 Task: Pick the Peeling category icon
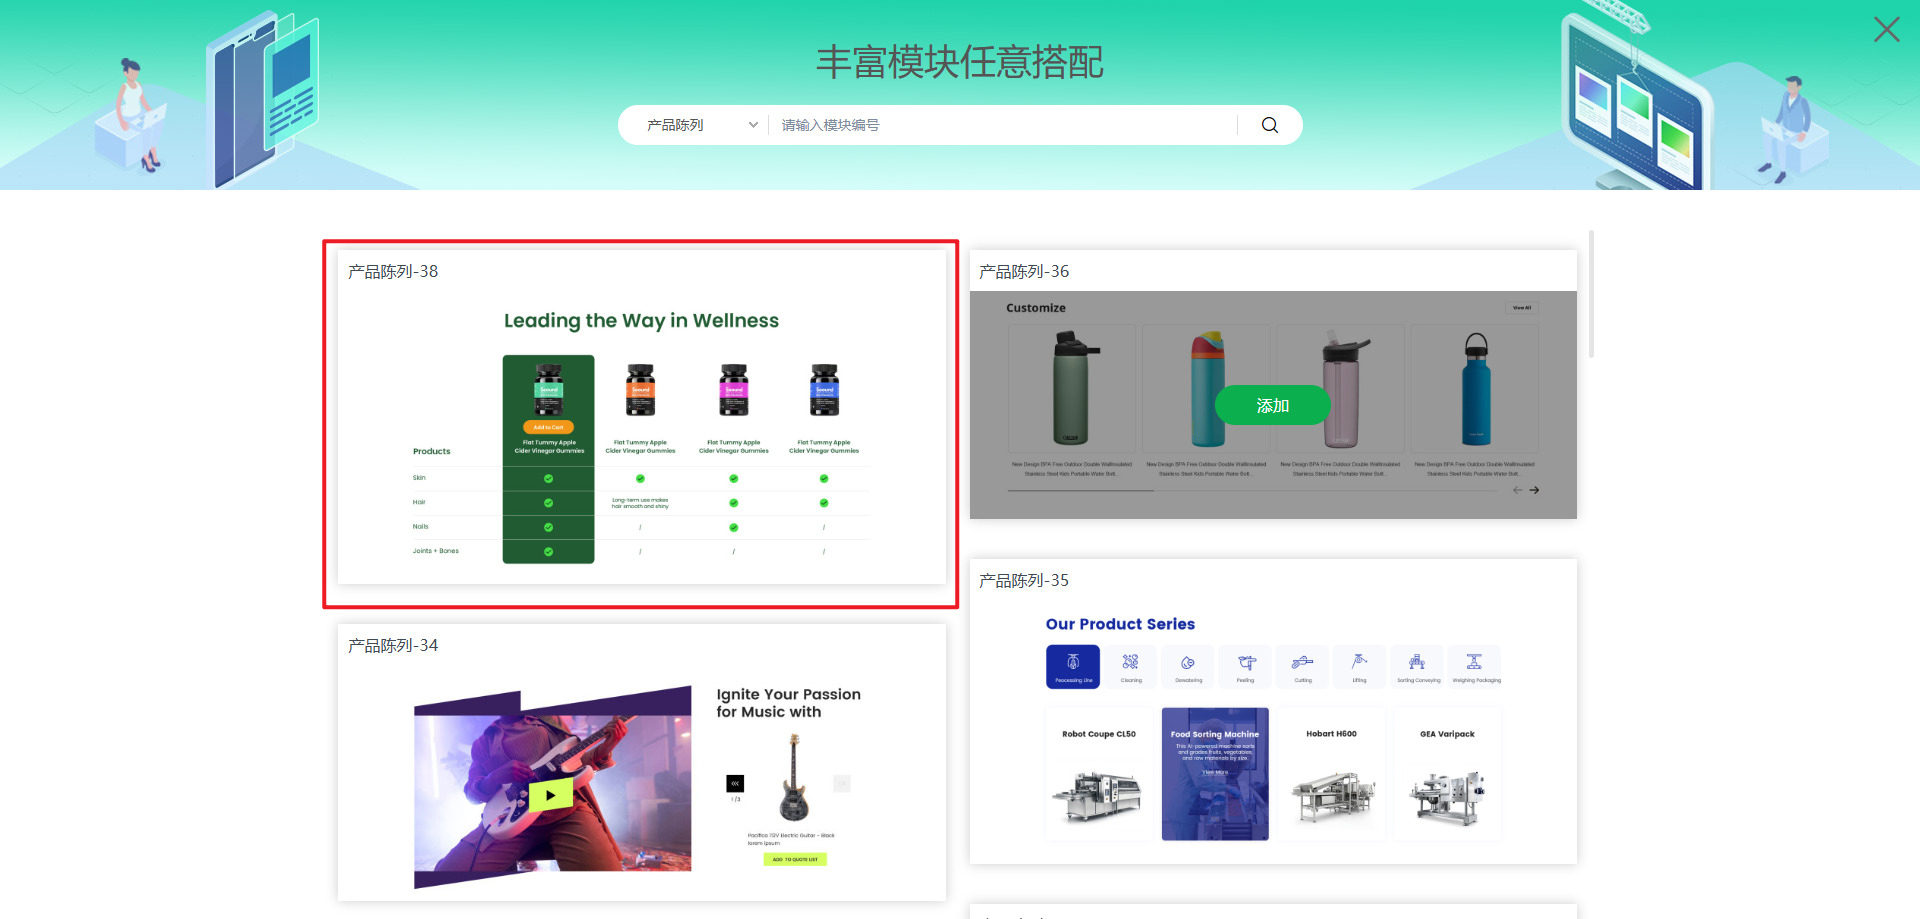tap(1245, 666)
